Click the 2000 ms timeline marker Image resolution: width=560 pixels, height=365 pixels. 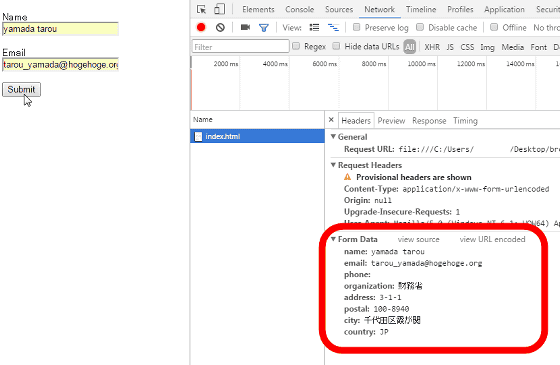pyautogui.click(x=226, y=64)
